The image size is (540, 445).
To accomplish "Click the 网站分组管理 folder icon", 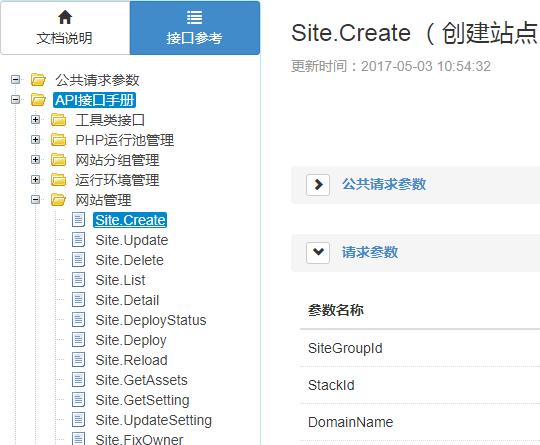I will pos(59,160).
